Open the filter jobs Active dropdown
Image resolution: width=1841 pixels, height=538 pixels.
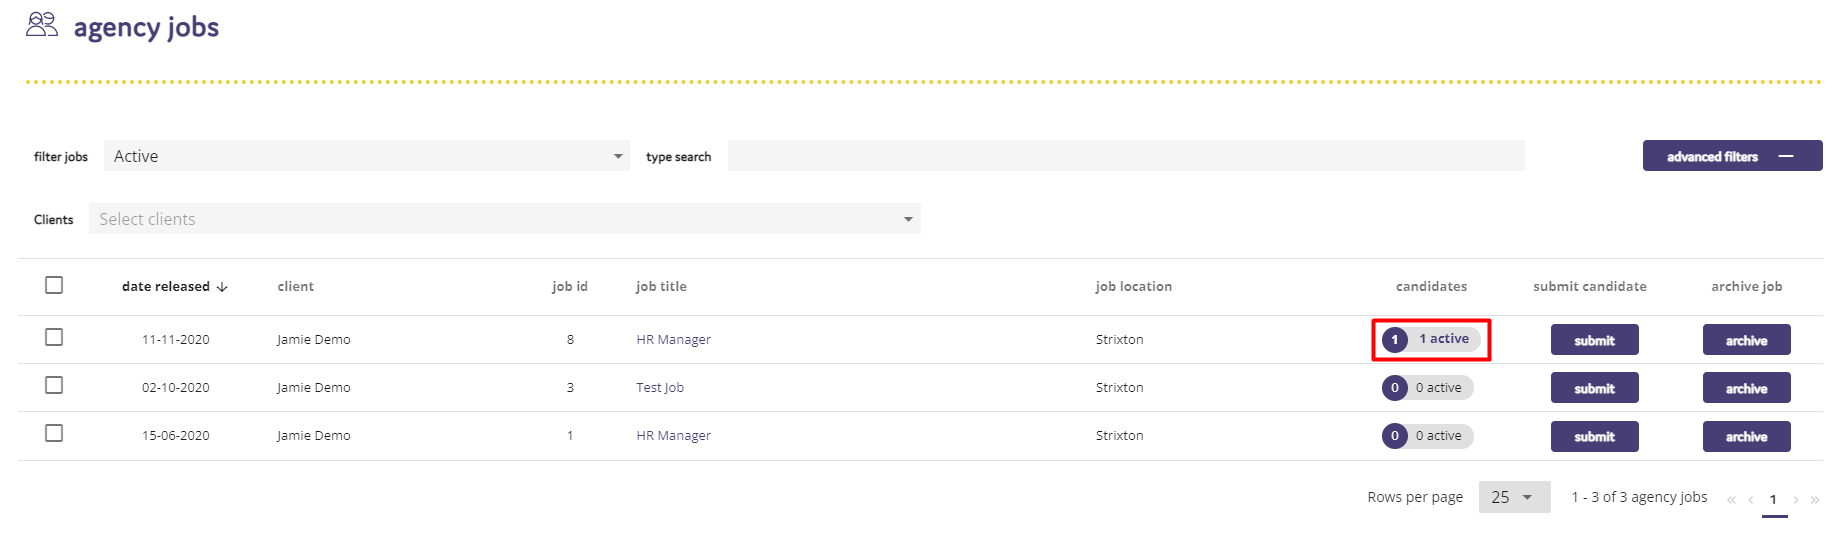click(x=367, y=156)
